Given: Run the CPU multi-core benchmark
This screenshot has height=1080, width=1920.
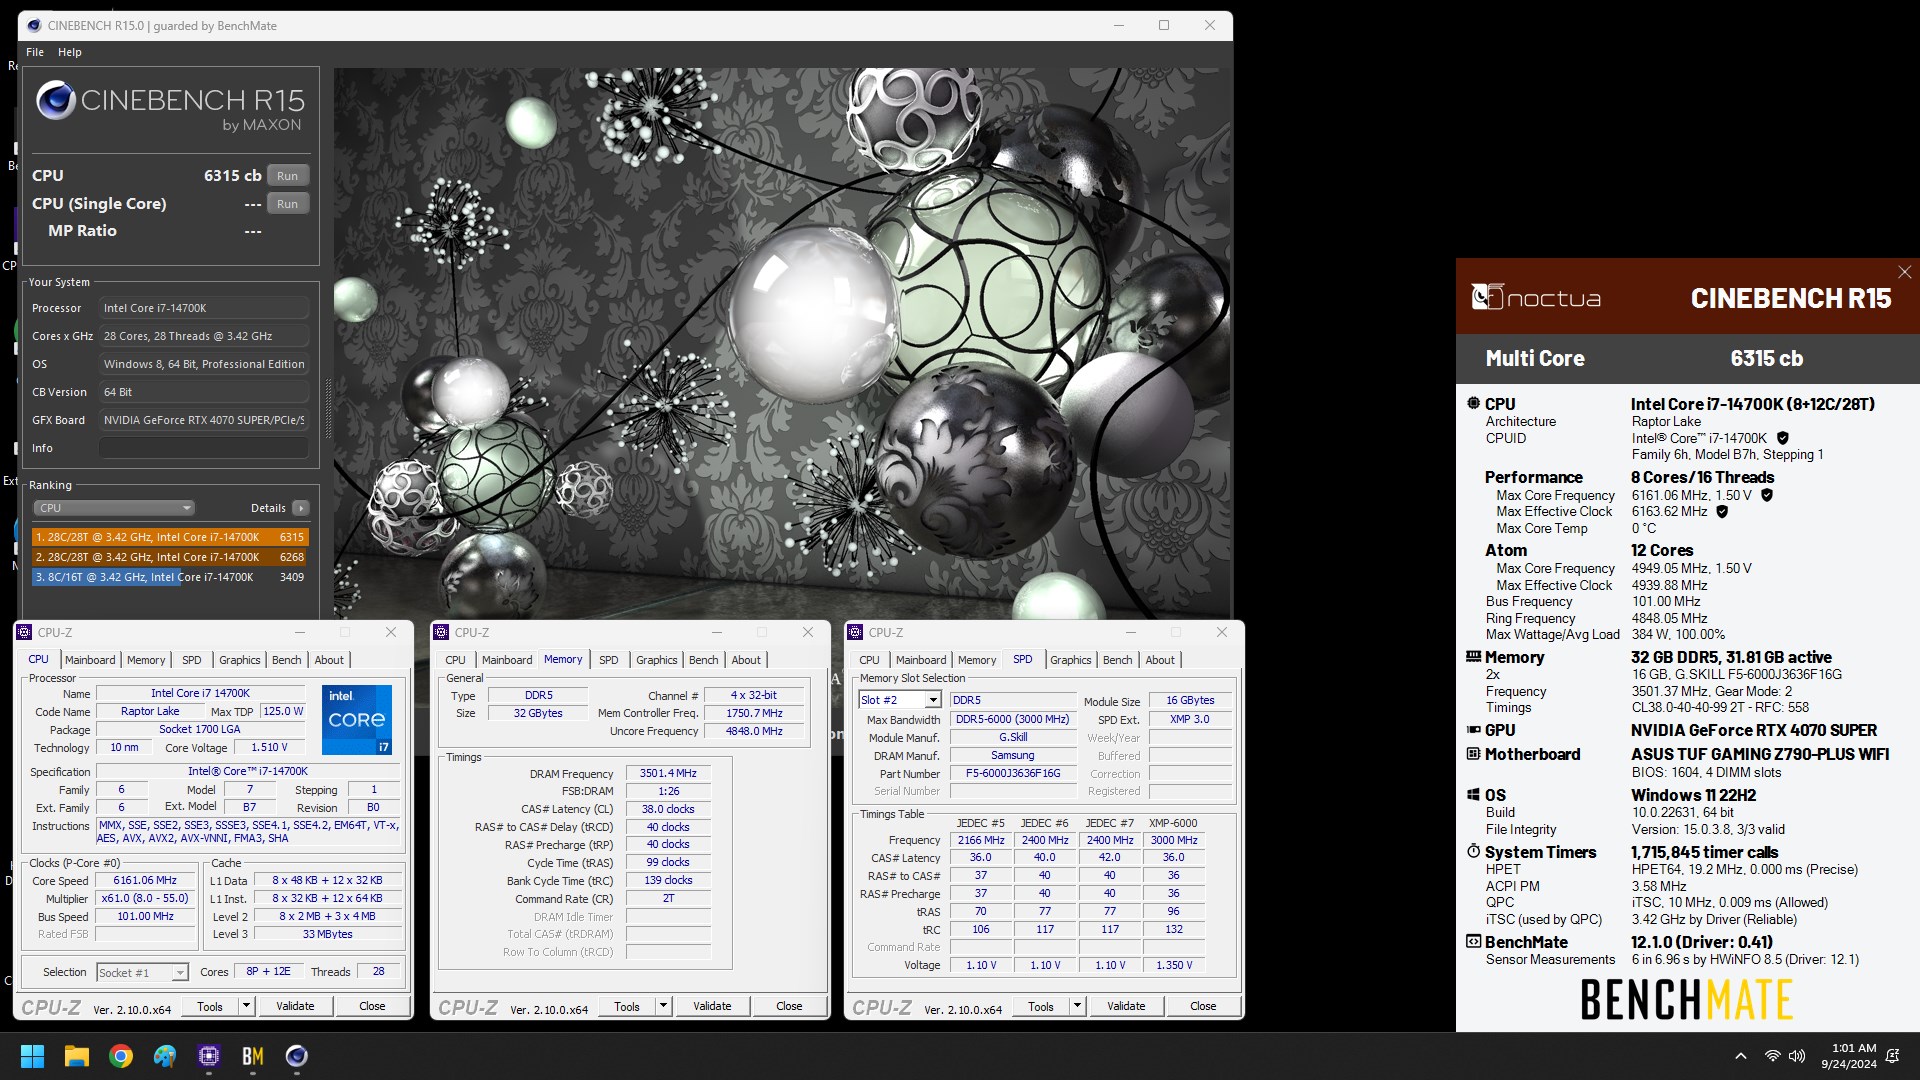Looking at the screenshot, I should (288, 175).
